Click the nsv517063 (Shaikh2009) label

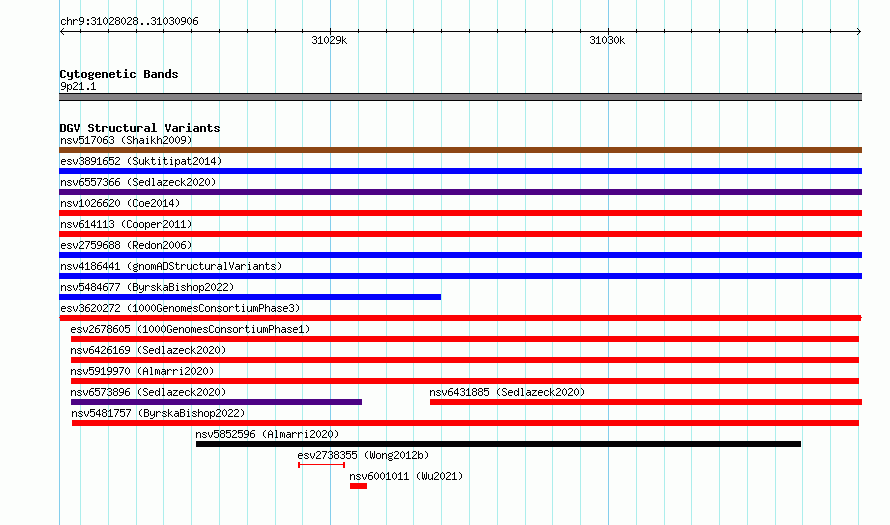(126, 140)
